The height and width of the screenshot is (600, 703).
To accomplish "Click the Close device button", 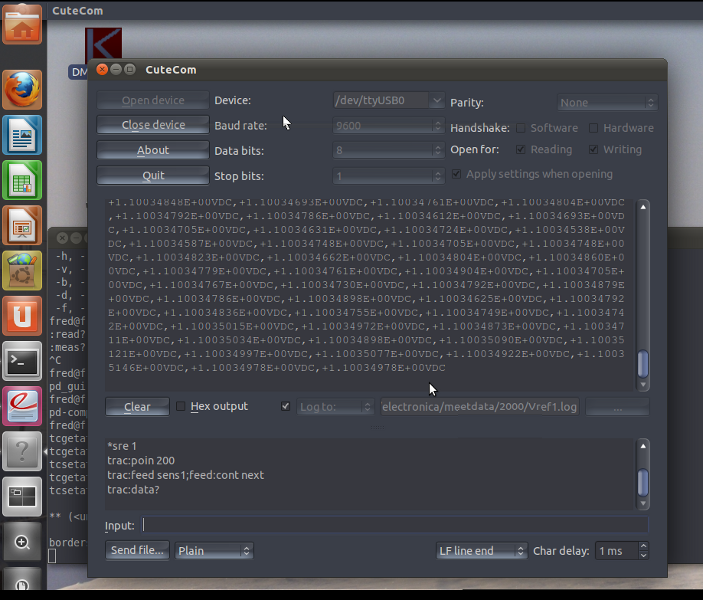I will [153, 125].
